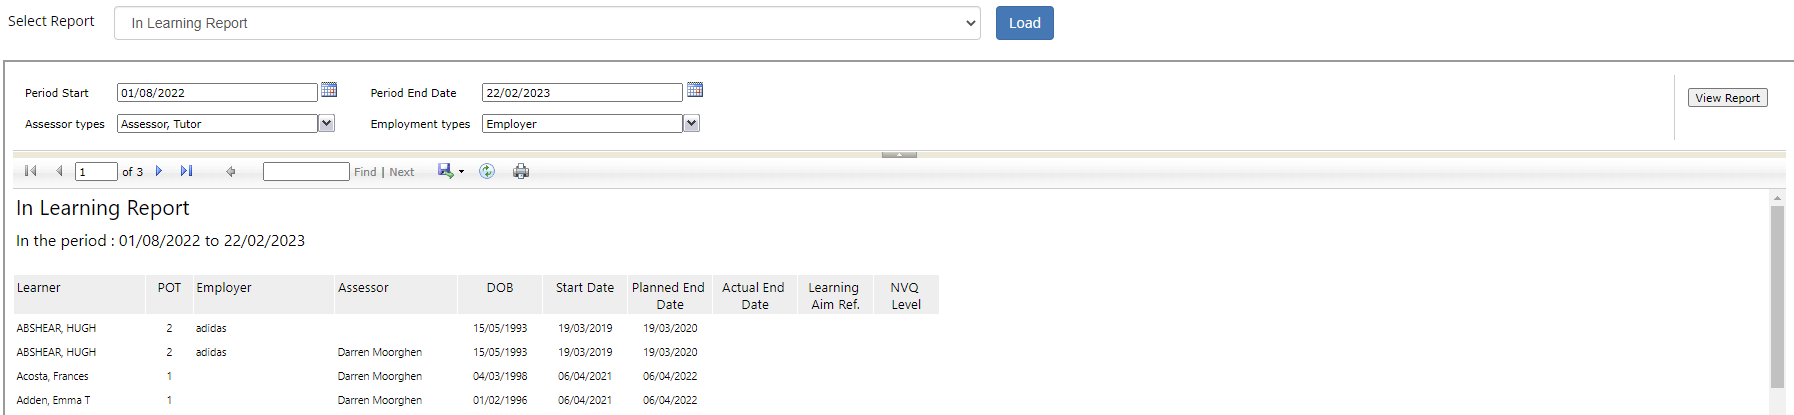Jump to the last report page
Image resolution: width=1794 pixels, height=415 pixels.
tap(186, 171)
